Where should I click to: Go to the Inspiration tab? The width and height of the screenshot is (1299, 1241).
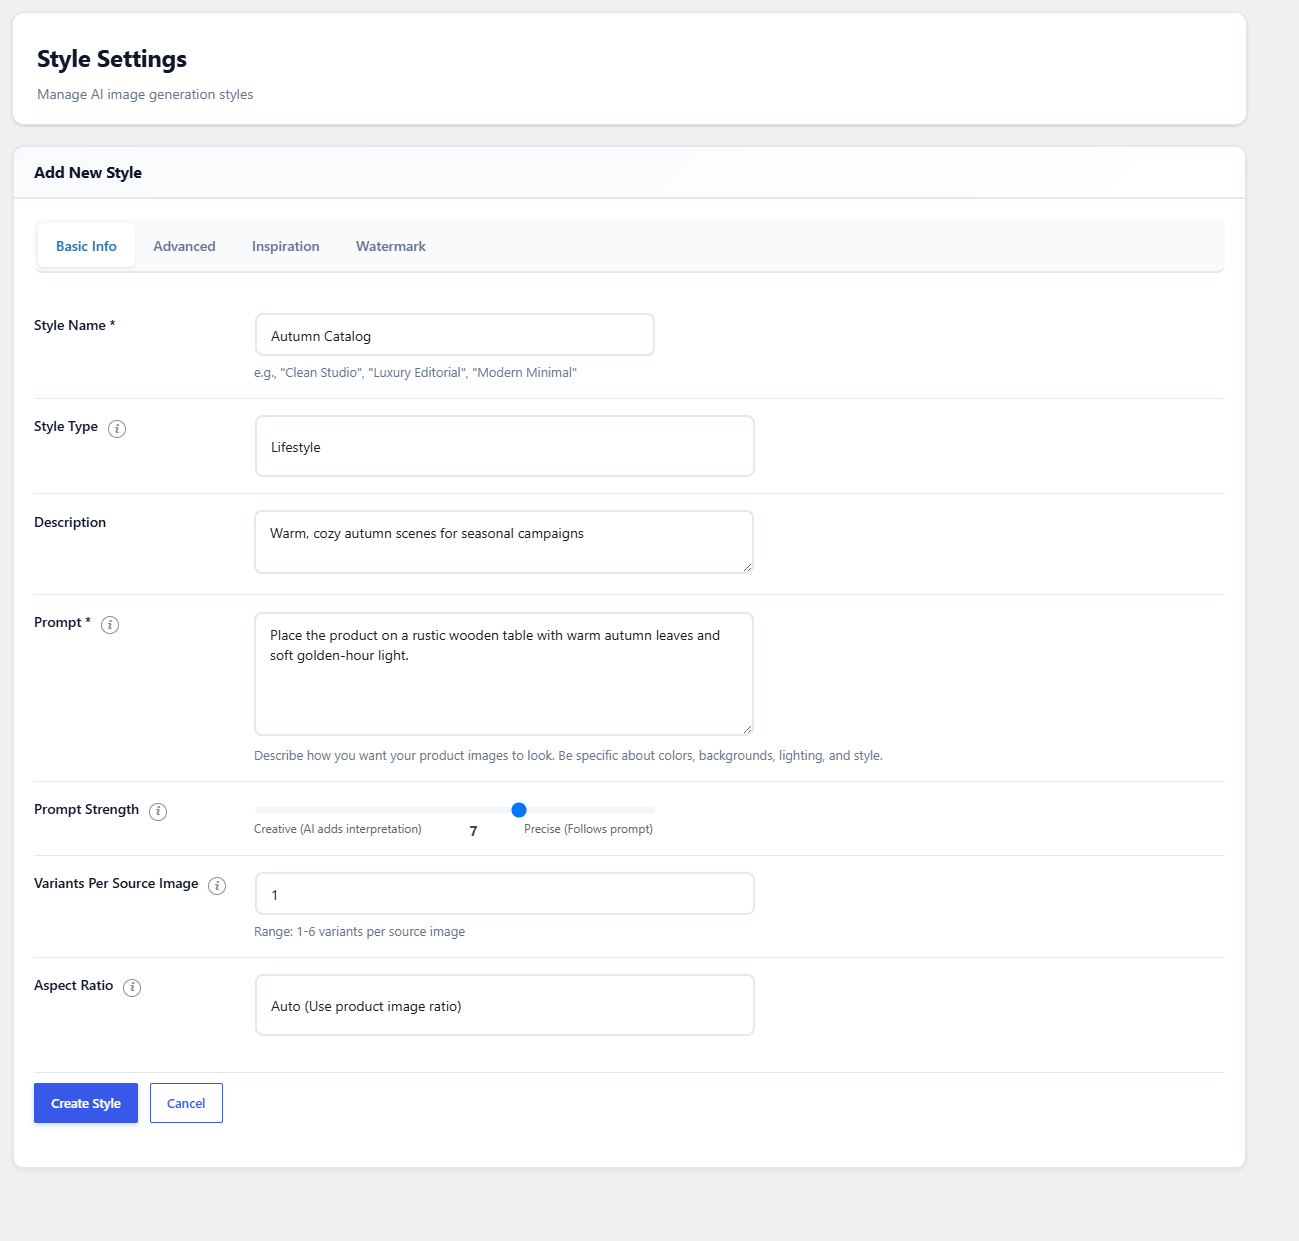286,246
